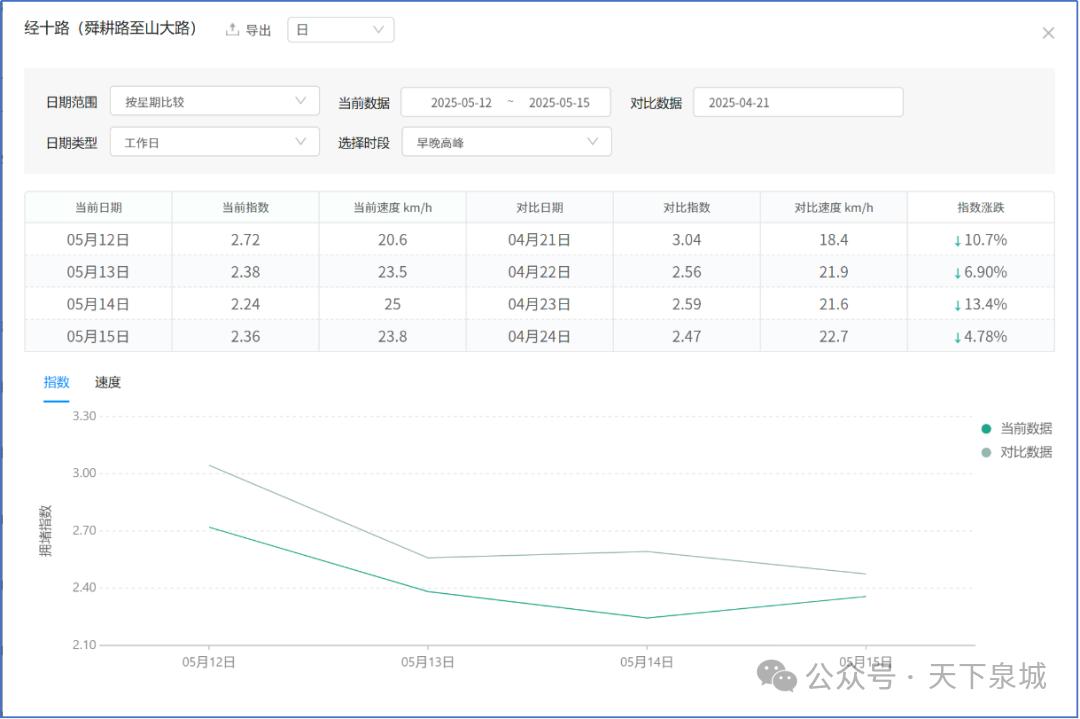Click the 对比数据 date field 2025-04-21
Screen dimensions: 1080x719
(x=797, y=102)
